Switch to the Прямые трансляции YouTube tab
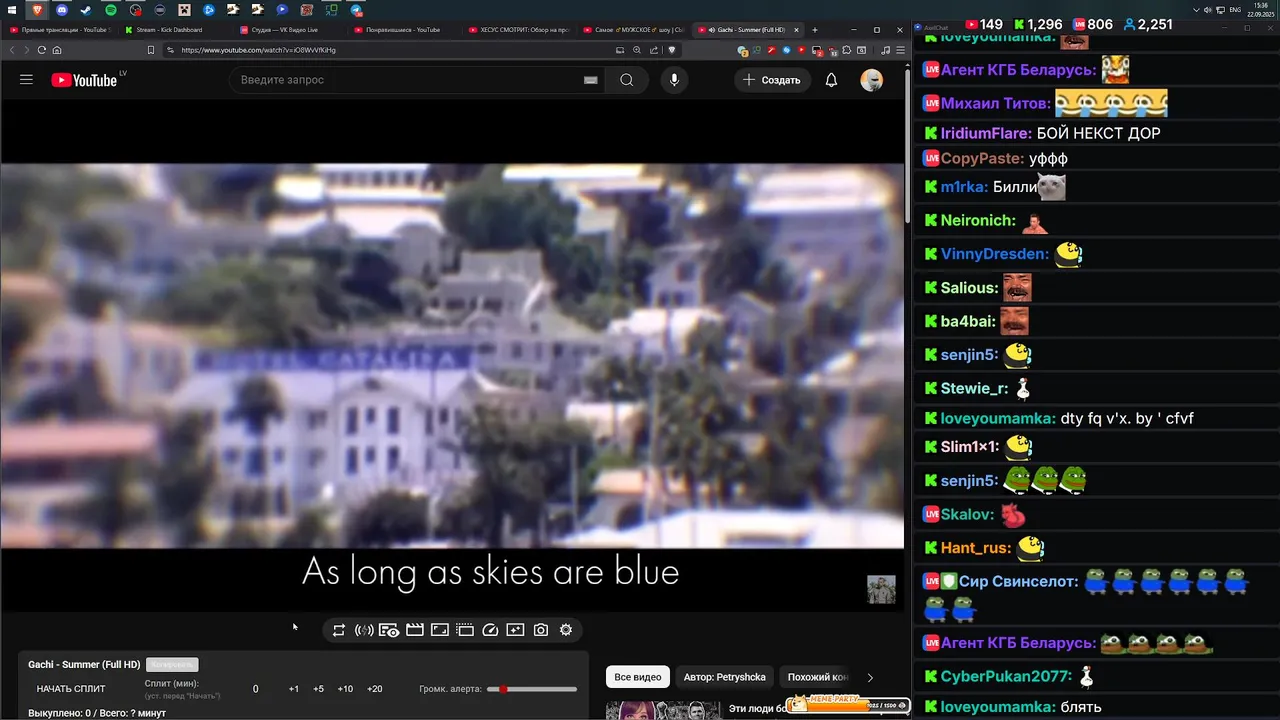Screen dimensions: 1280x720 click(x=60, y=30)
